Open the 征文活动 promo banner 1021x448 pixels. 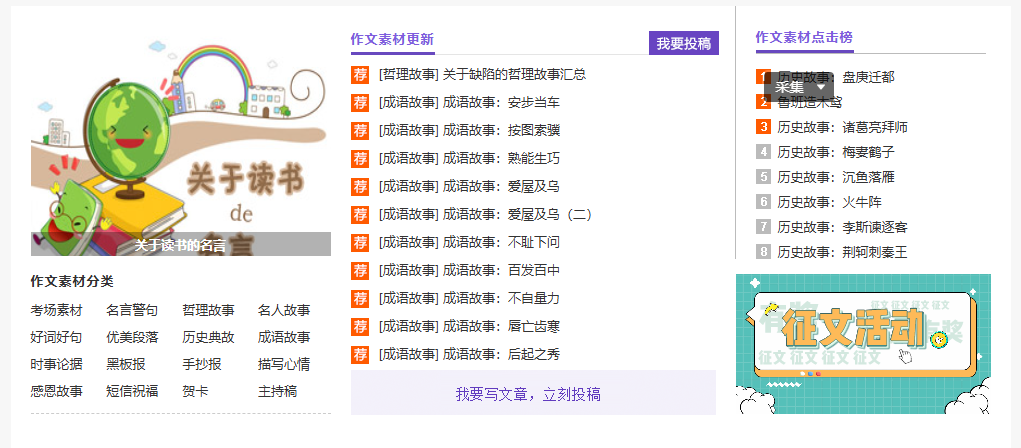863,344
